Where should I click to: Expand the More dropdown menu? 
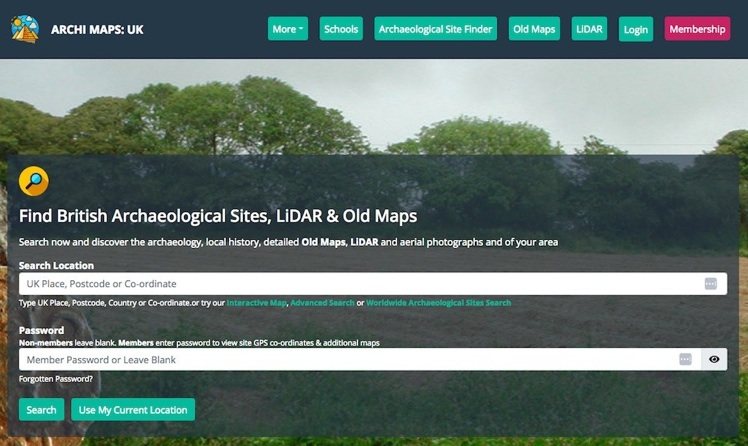288,29
